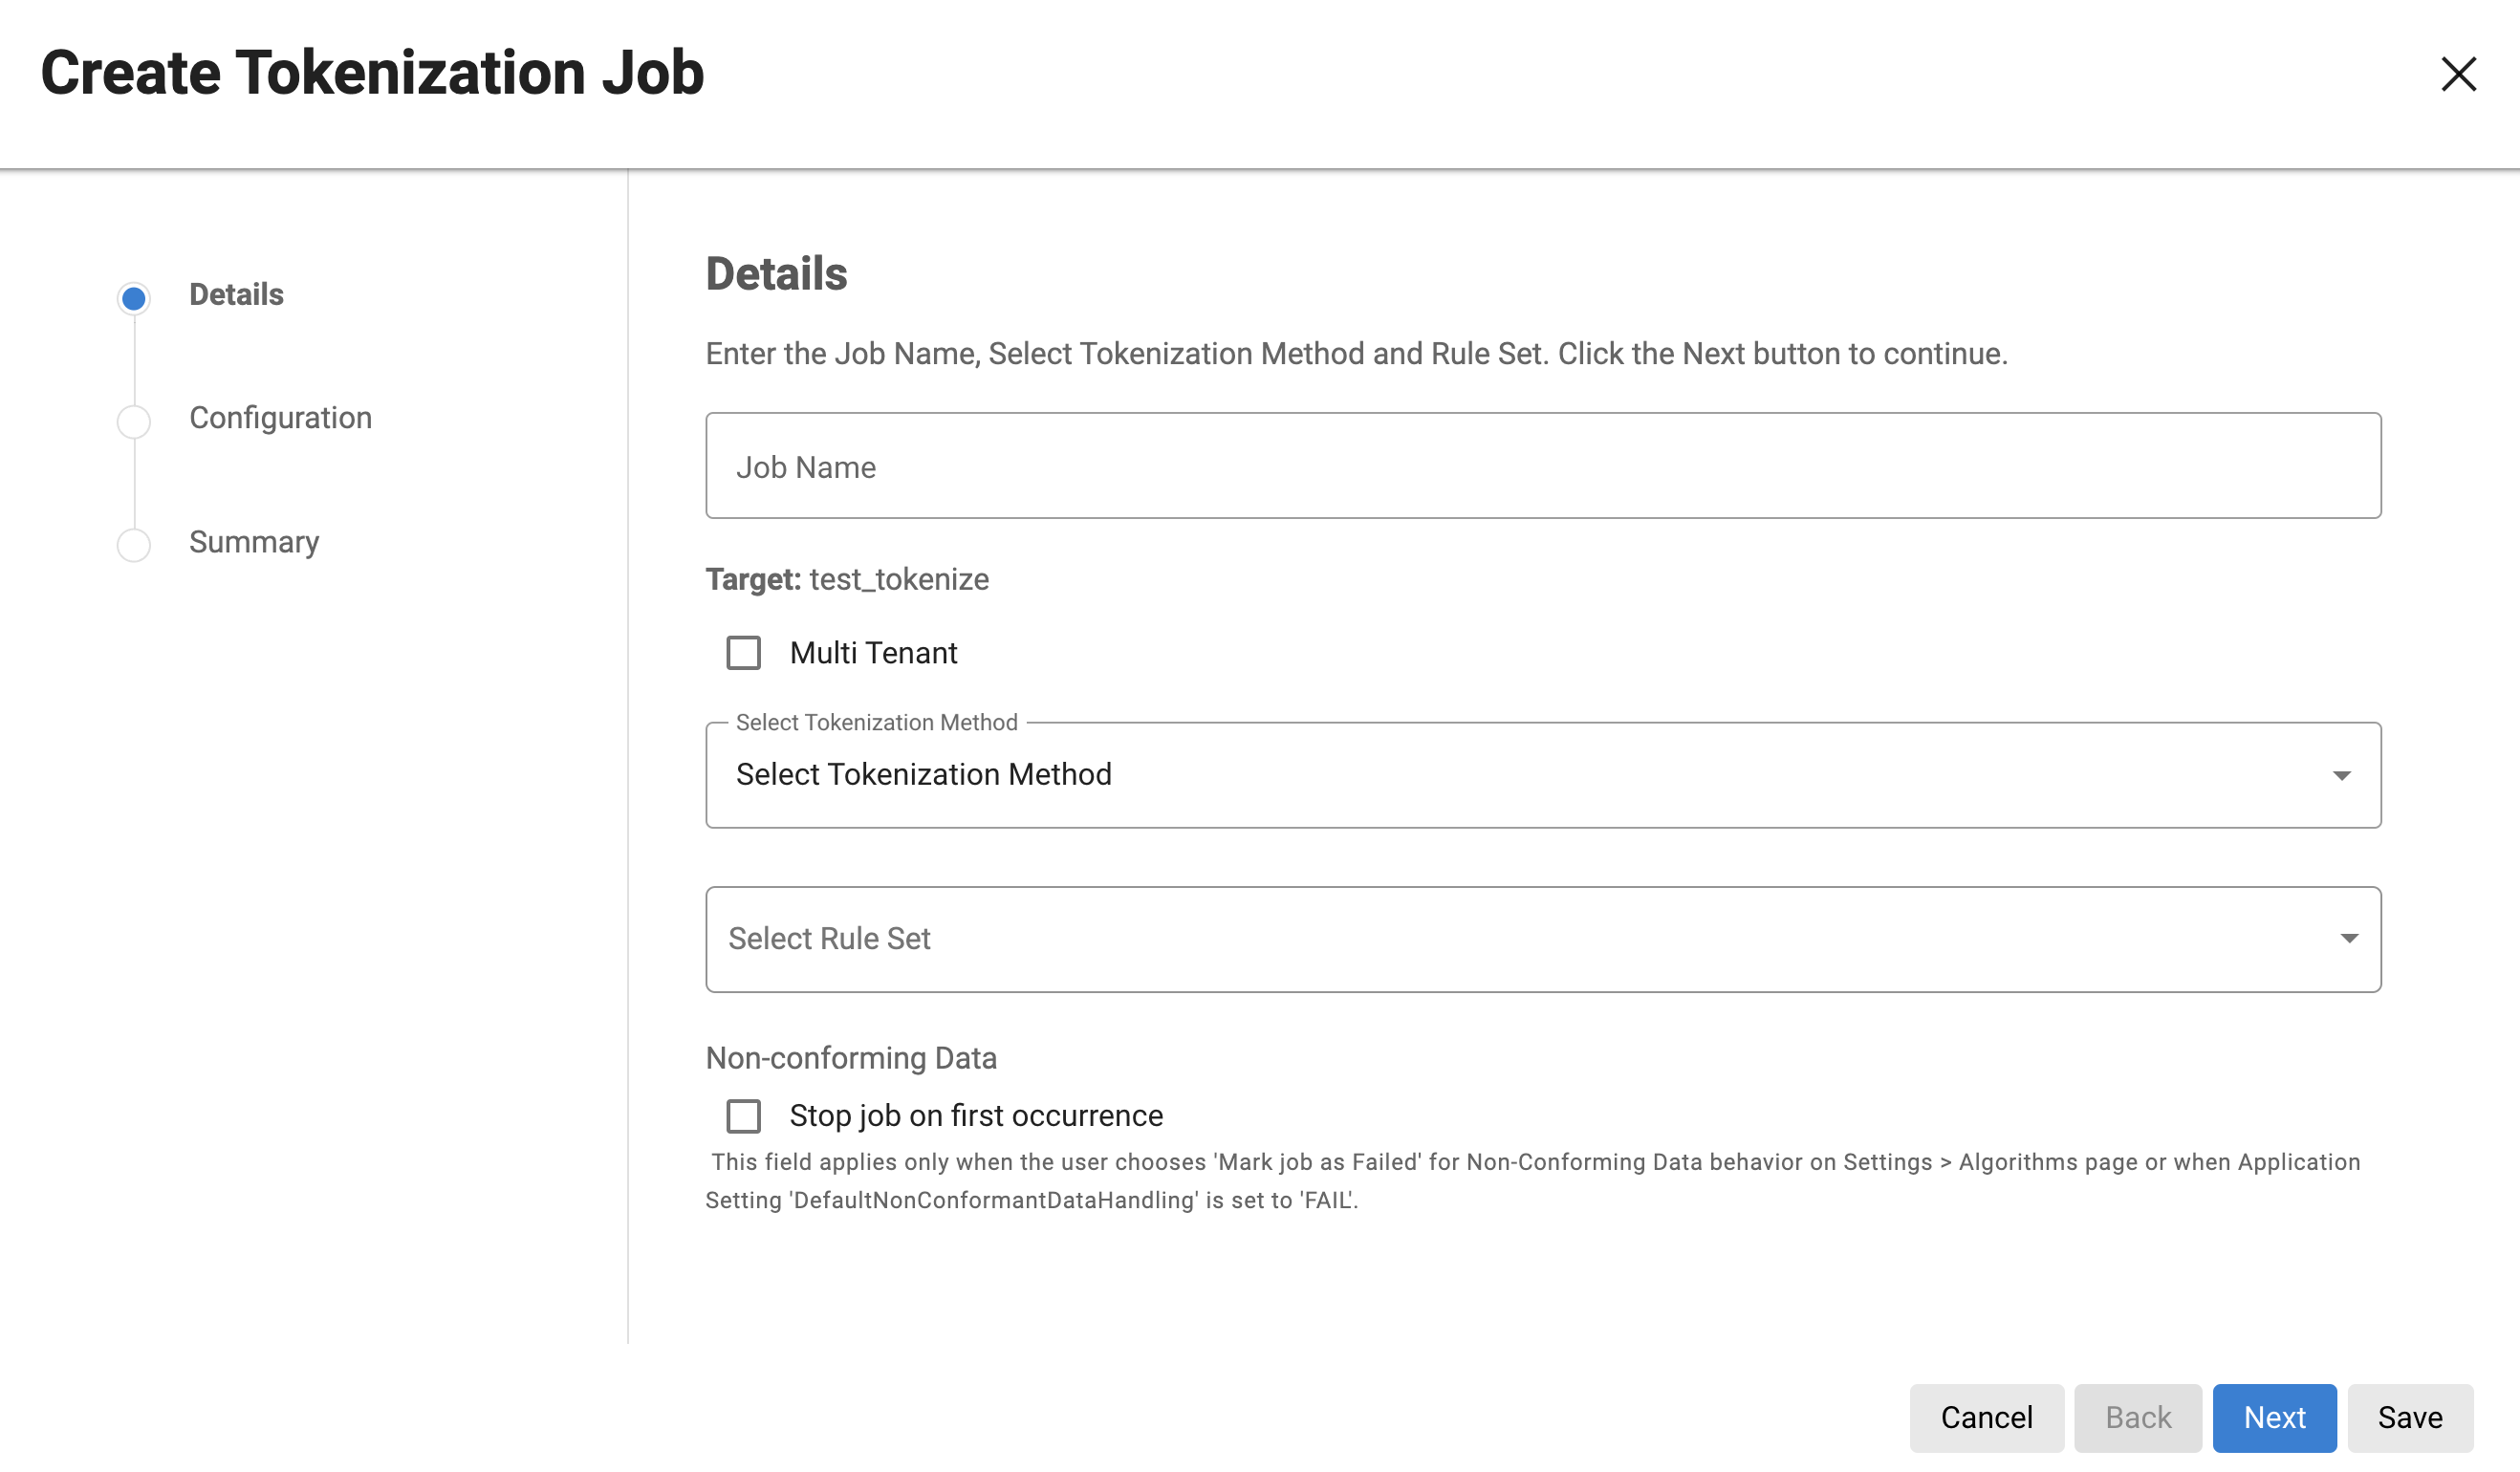Image resolution: width=2520 pixels, height=1472 pixels.
Task: Jump to the Summary step label
Action: coord(254,542)
